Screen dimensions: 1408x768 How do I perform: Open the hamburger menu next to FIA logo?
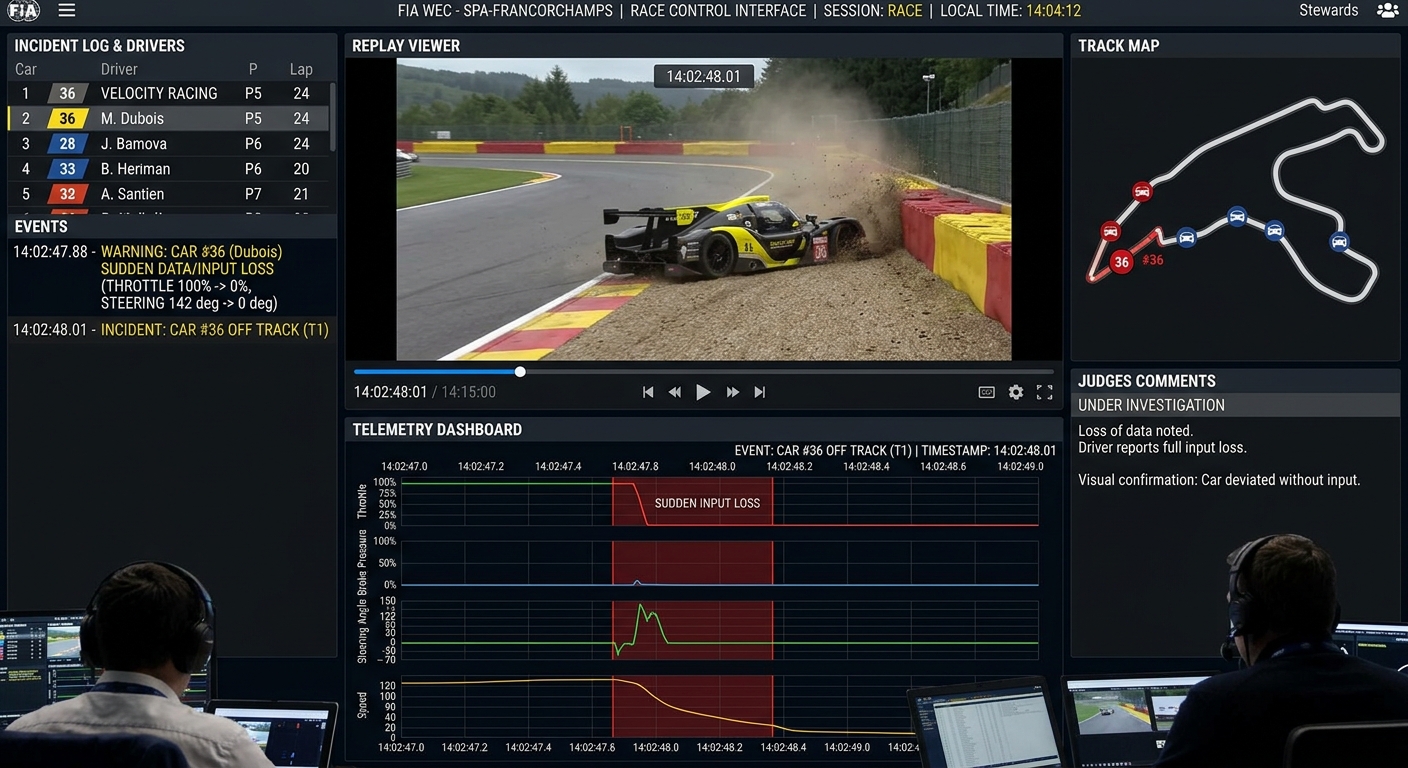(67, 10)
